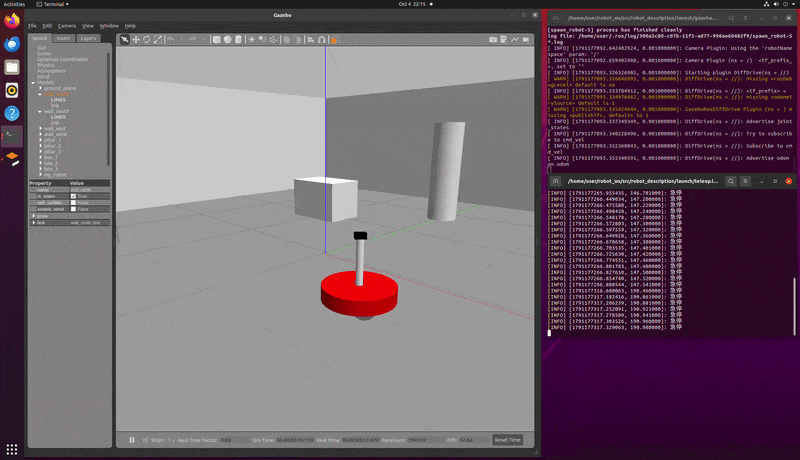This screenshot has width=800, height=460.
Task: Click the redo arrow in Gazebo toolbar
Action: pos(192,39)
